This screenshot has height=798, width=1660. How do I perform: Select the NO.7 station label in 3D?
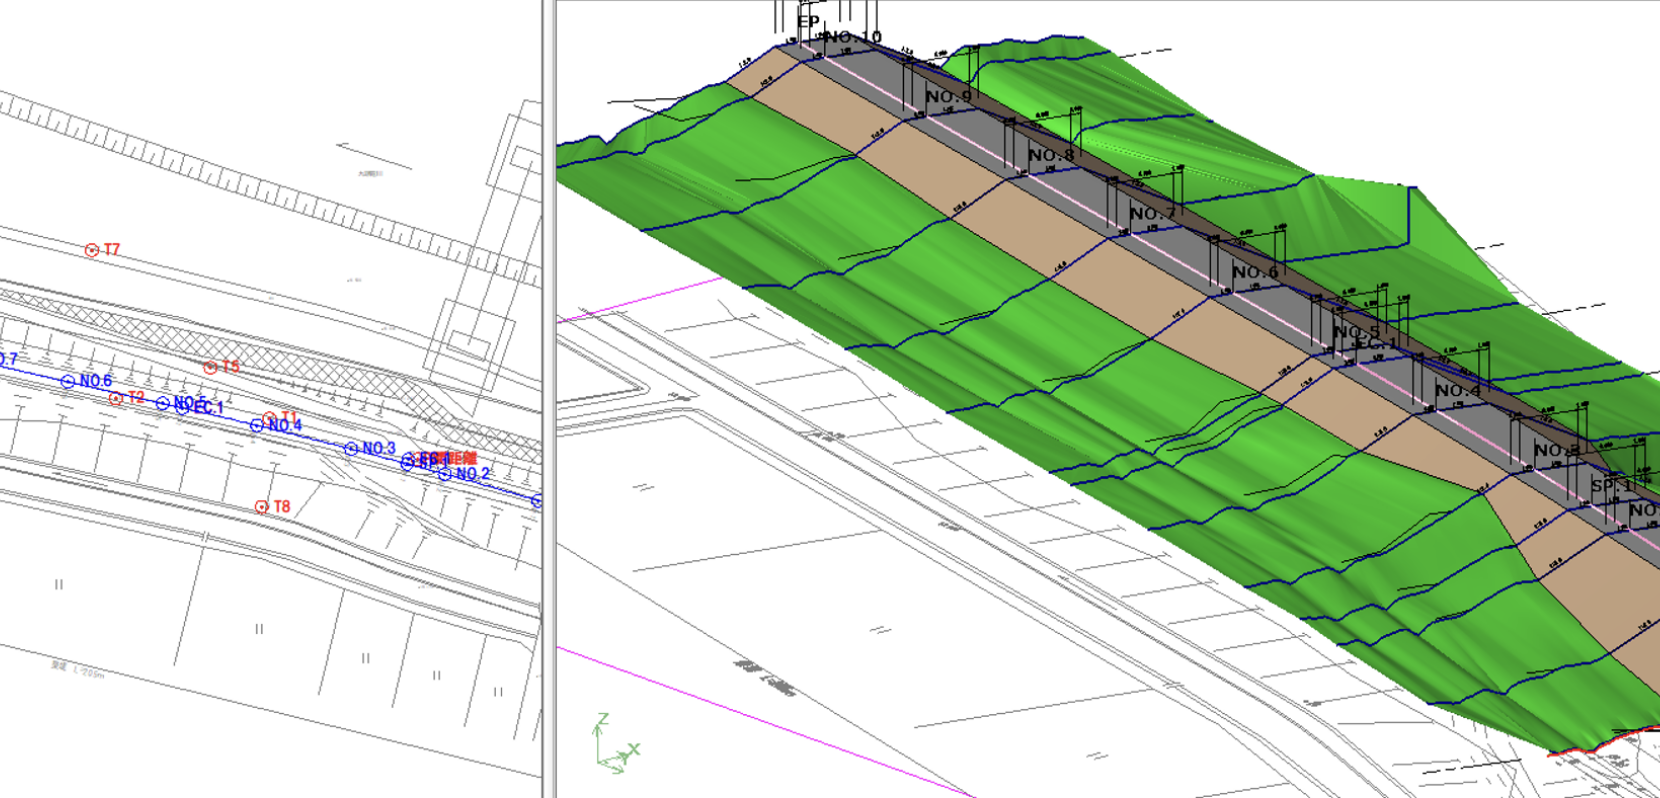[x=1153, y=213]
